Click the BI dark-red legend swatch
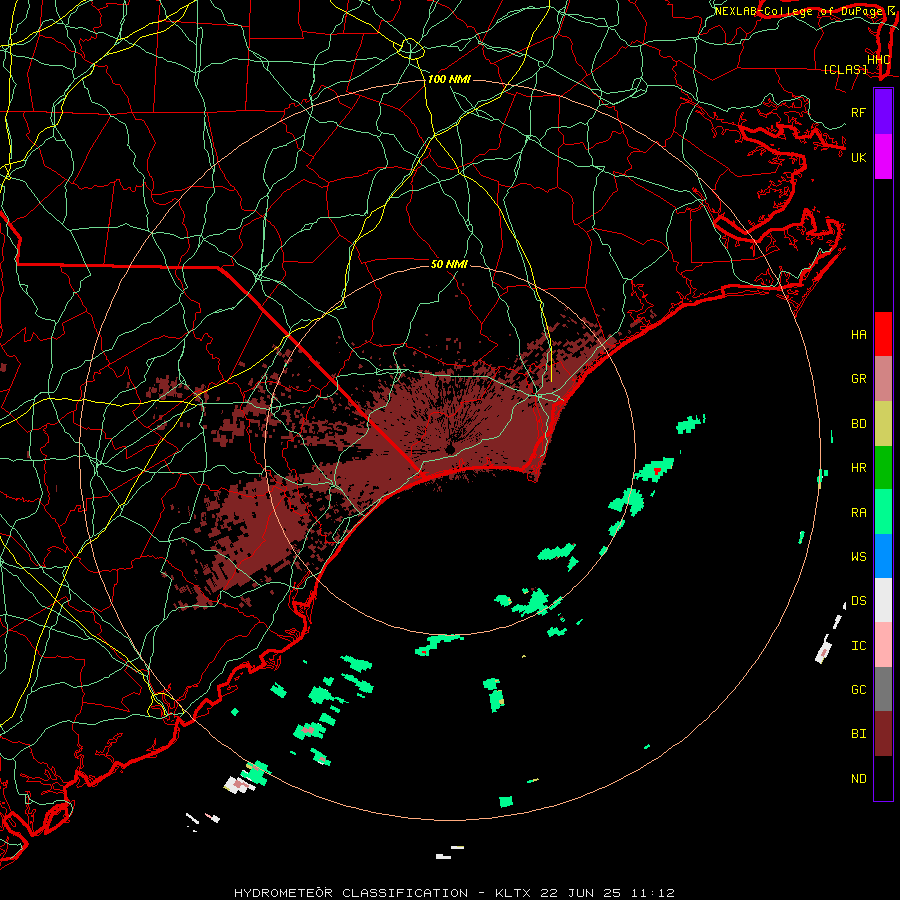 [x=883, y=734]
